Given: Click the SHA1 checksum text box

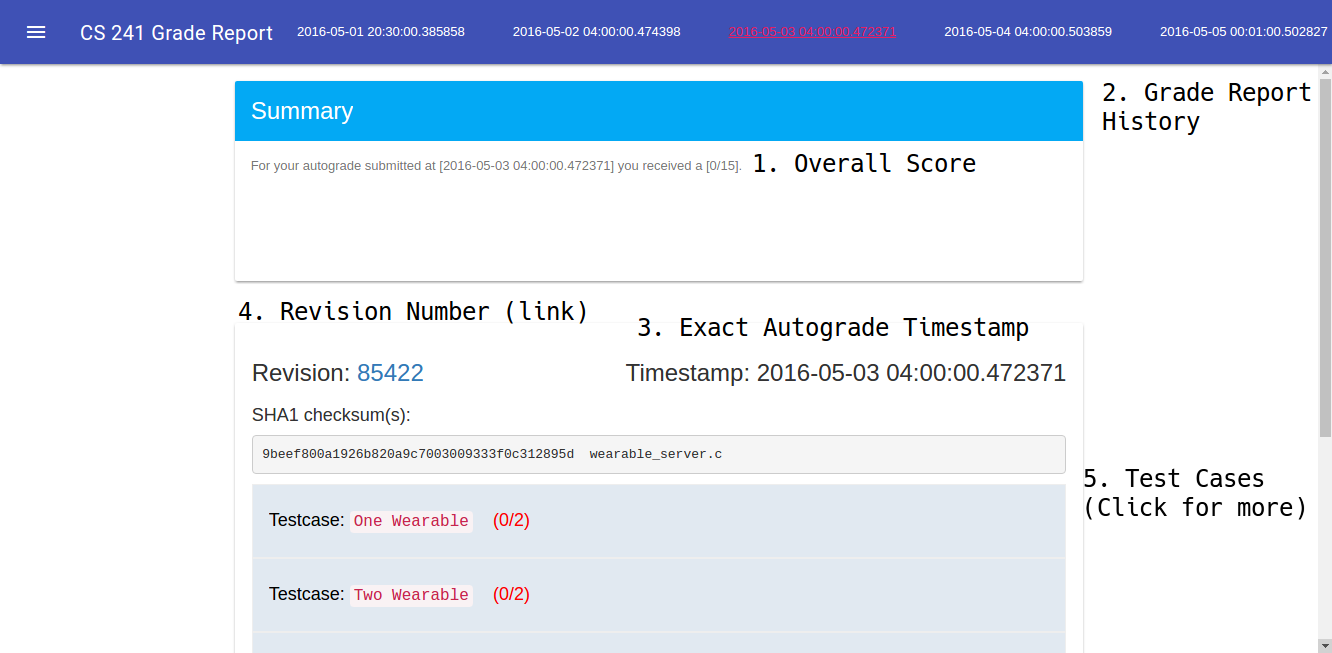Looking at the screenshot, I should (658, 454).
